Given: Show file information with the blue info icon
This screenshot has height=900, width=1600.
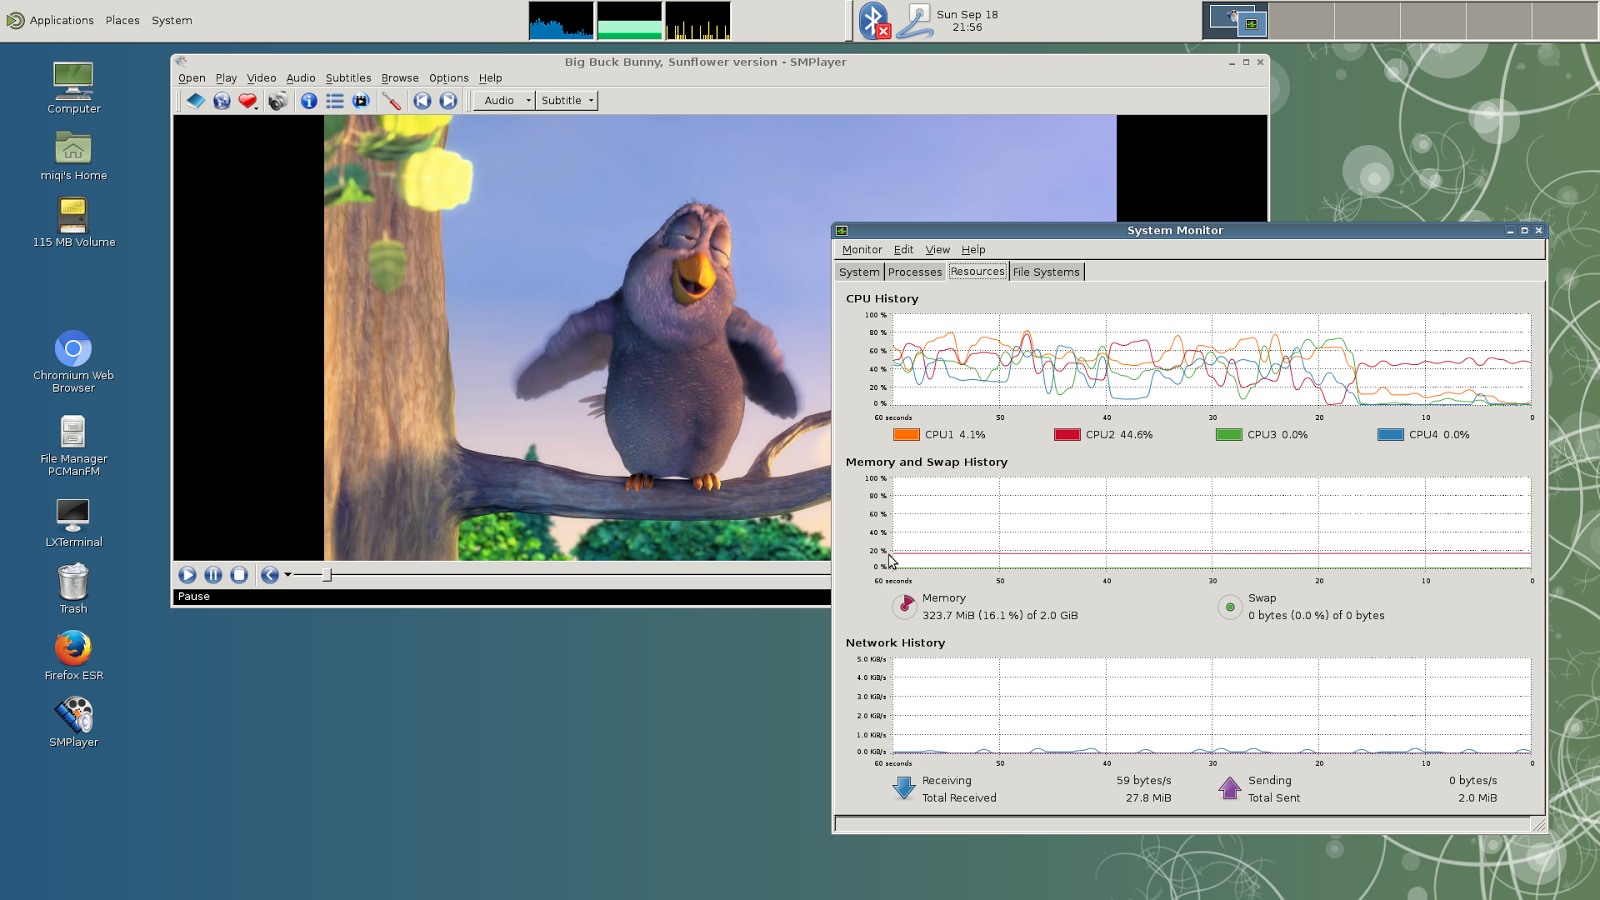Looking at the screenshot, I should tap(309, 101).
